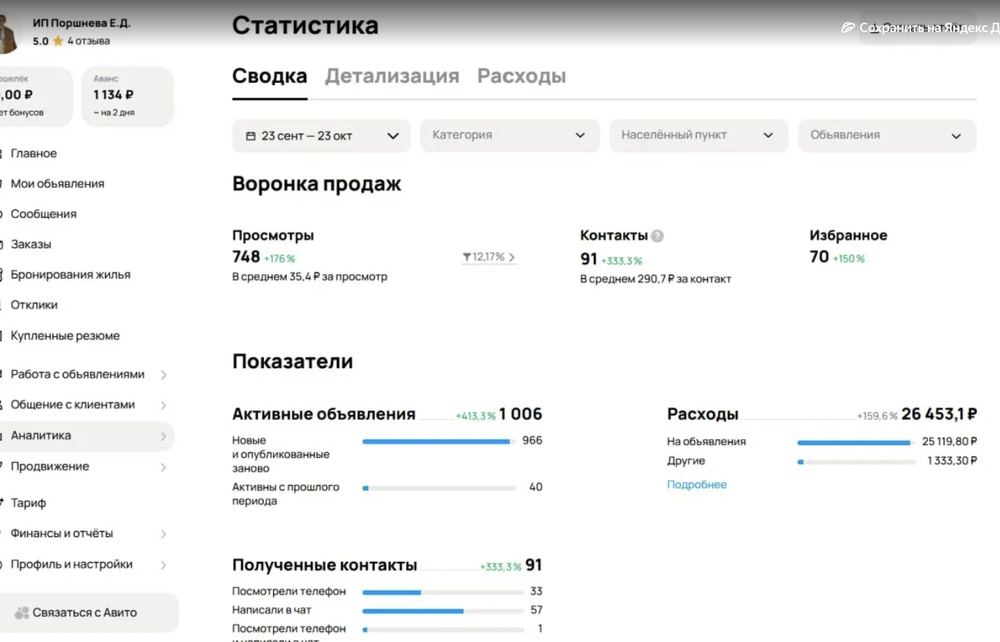1000x642 pixels.
Task: Click the Контакты value 91 in funnel
Action: (x=589, y=259)
